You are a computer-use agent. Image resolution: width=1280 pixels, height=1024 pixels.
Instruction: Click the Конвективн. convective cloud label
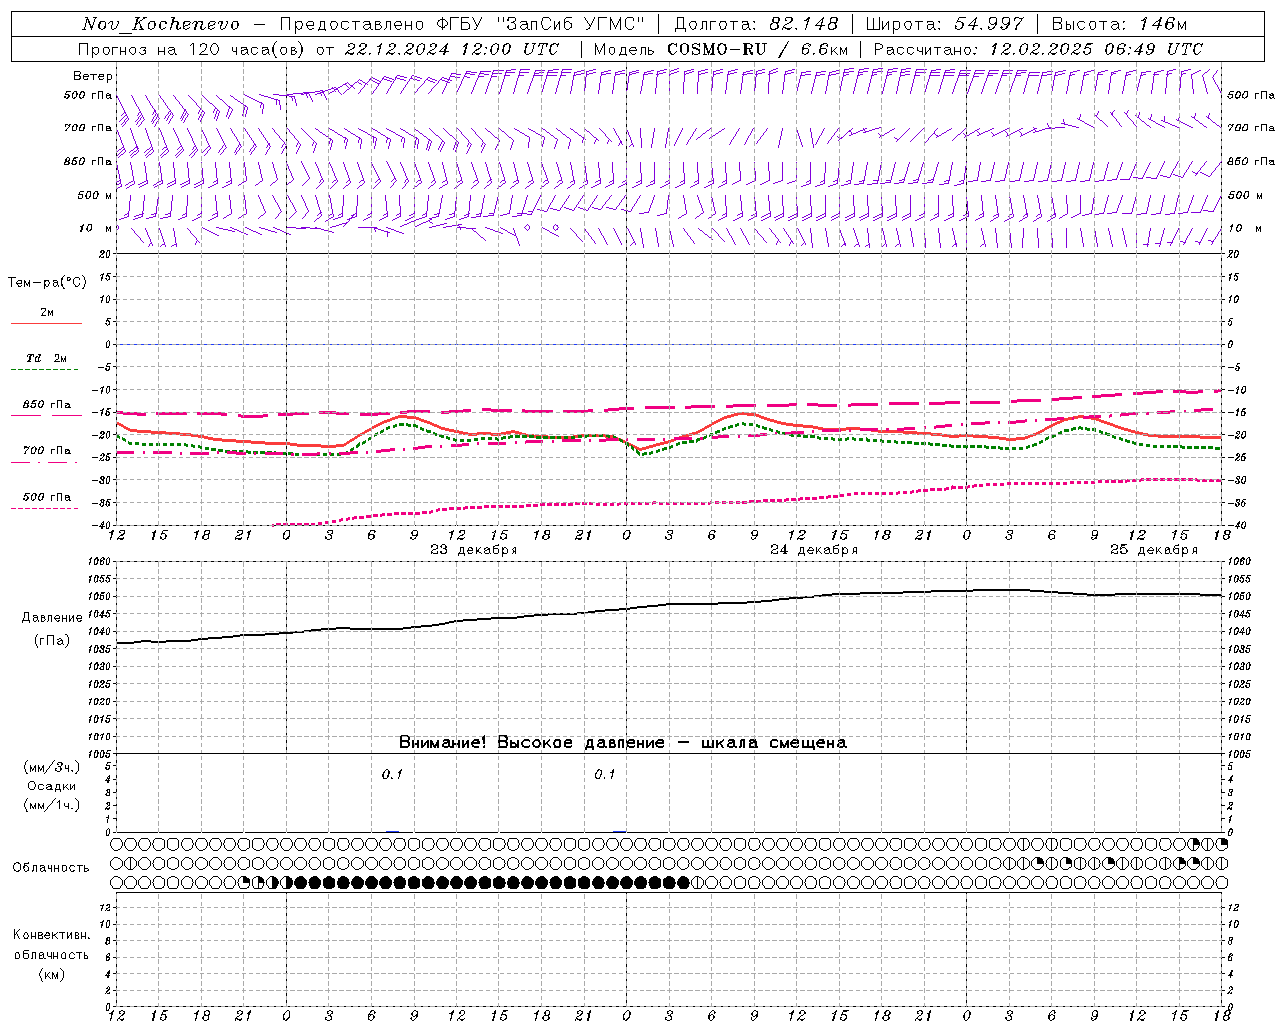tap(51, 935)
